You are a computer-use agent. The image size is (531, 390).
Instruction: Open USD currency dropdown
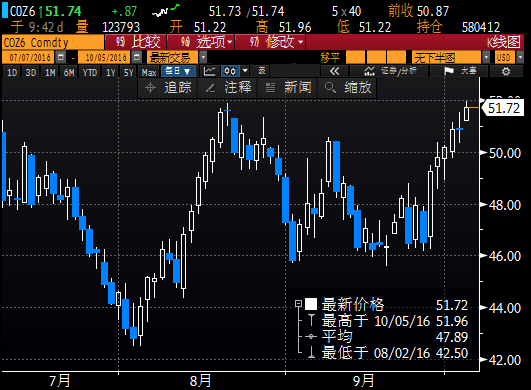(520, 57)
